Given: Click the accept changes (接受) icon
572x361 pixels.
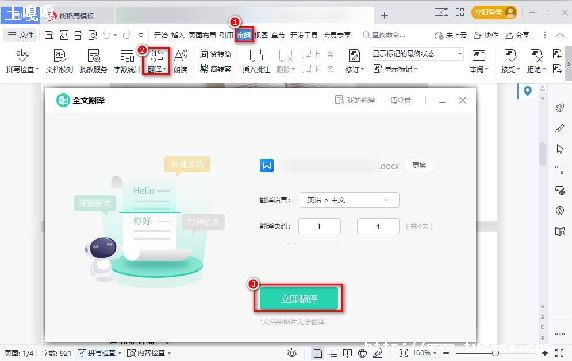Looking at the screenshot, I should [x=510, y=61].
